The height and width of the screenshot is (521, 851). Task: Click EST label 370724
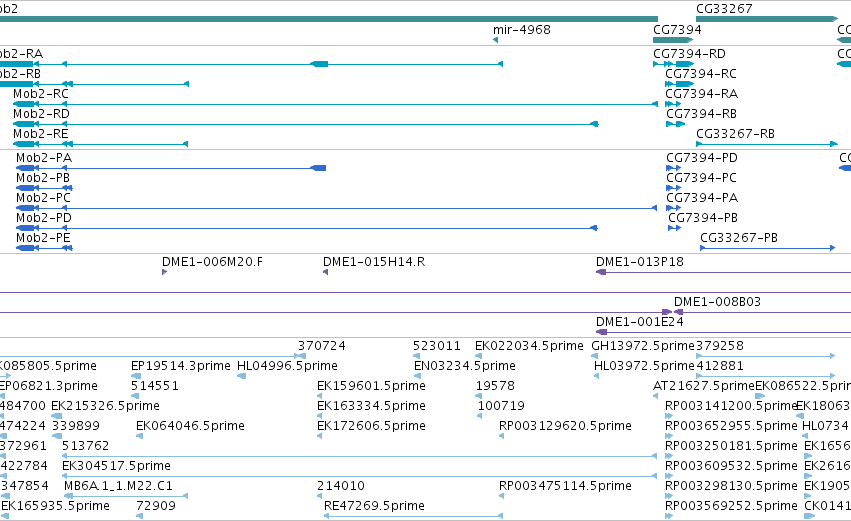pyautogui.click(x=322, y=346)
